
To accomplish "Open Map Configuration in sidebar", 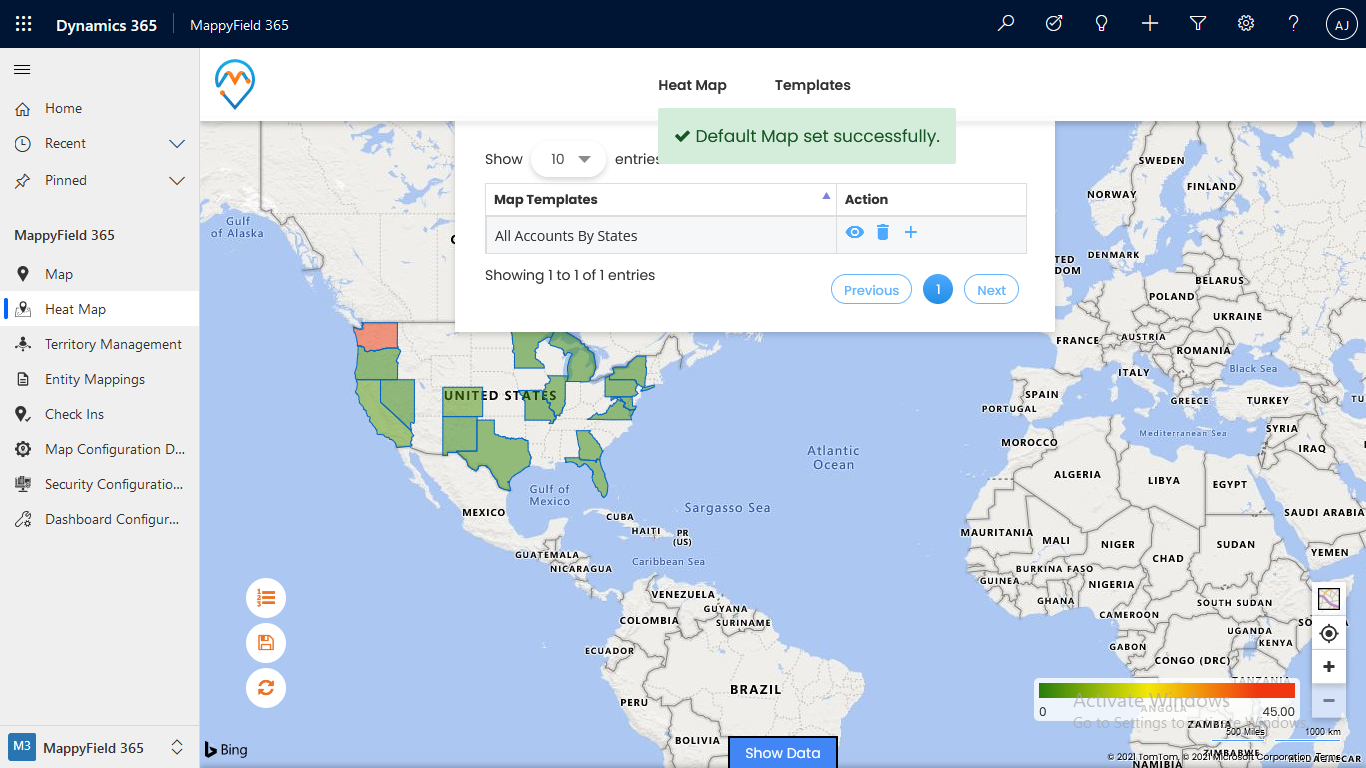I will (x=100, y=449).
